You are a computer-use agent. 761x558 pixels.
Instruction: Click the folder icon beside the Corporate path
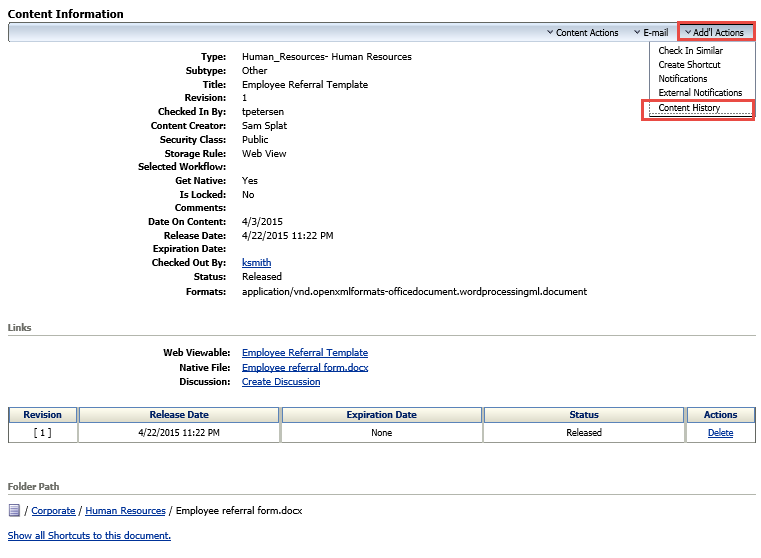pos(14,510)
